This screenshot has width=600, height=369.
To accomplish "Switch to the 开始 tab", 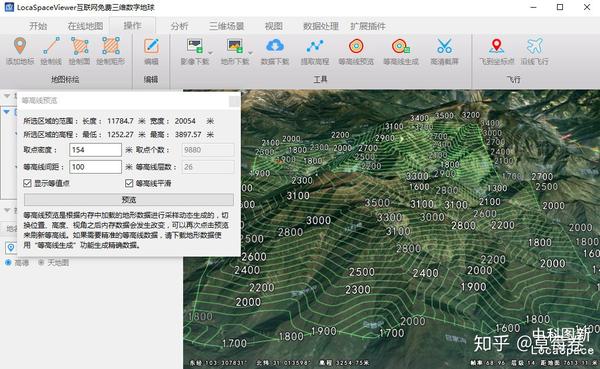I will click(38, 26).
